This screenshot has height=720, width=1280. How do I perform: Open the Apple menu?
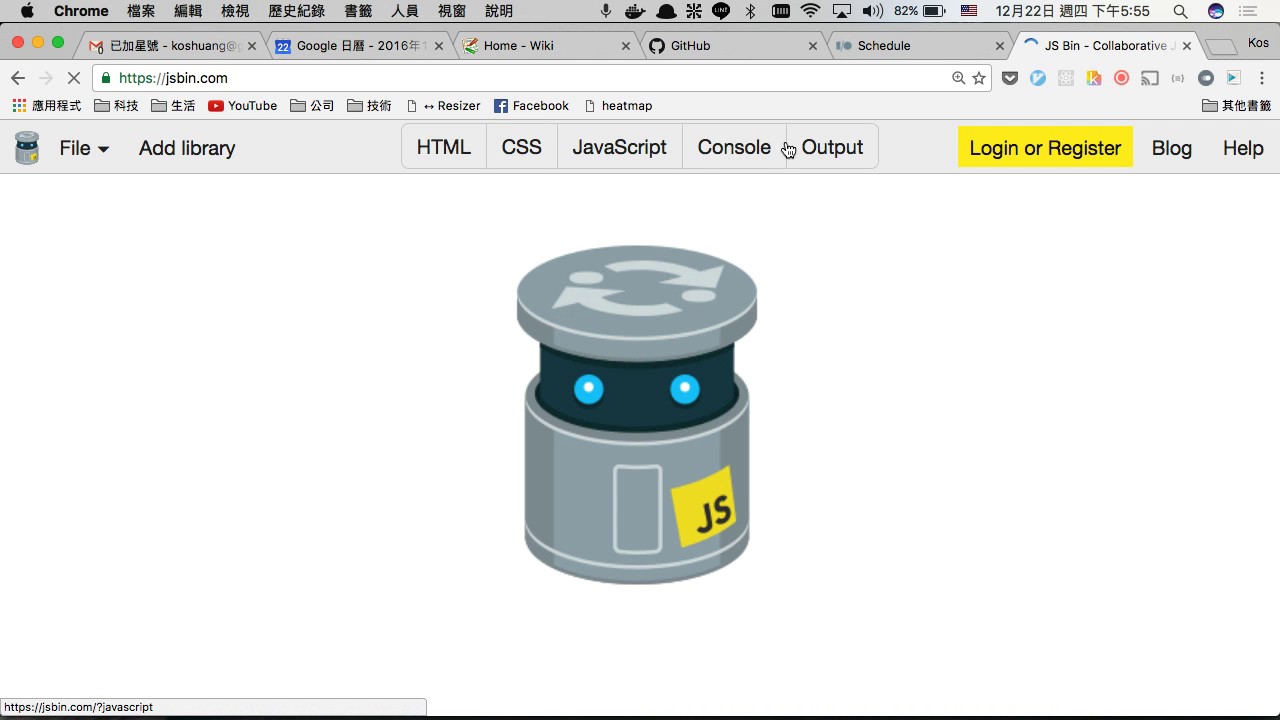click(27, 11)
